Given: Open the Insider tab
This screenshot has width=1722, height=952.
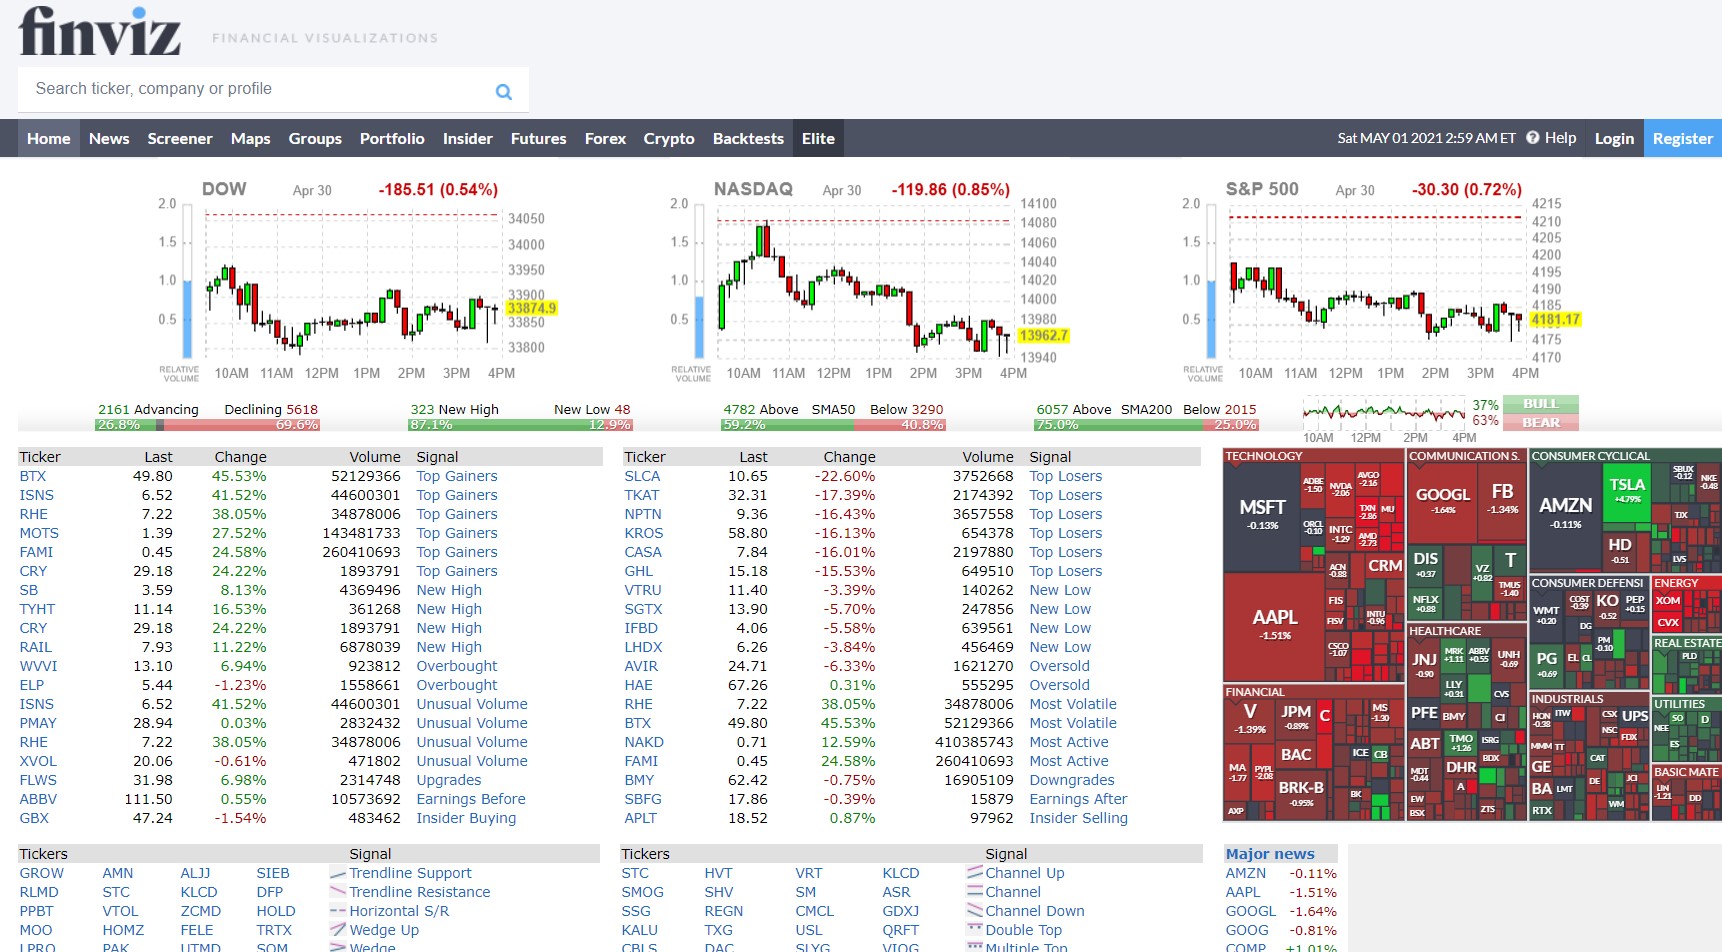Looking at the screenshot, I should click(x=468, y=138).
